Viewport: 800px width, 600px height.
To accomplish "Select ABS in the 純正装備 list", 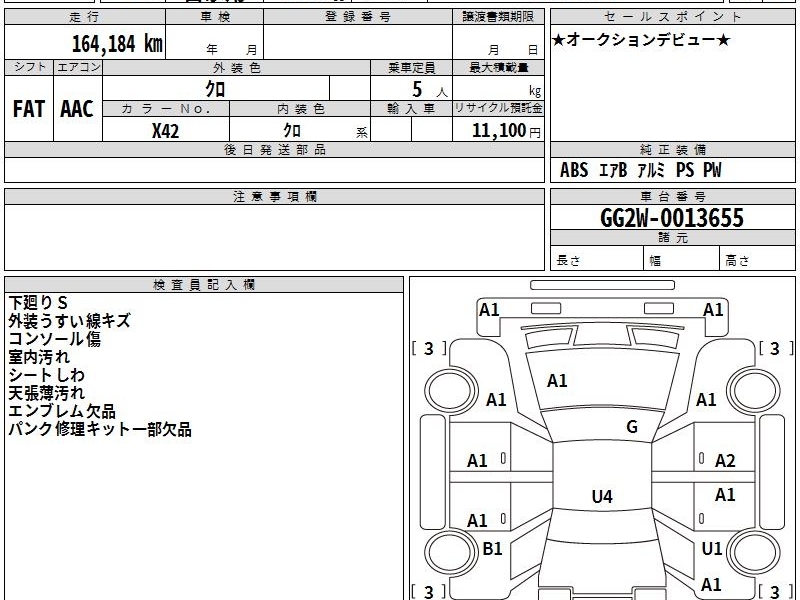I will [574, 170].
